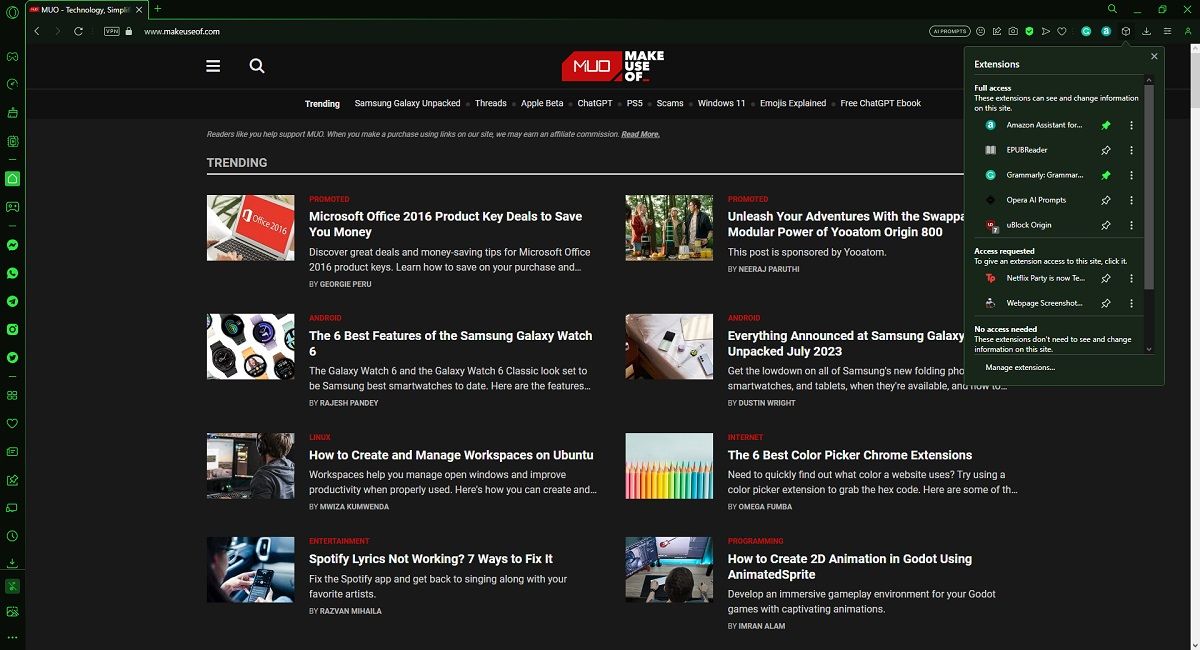
Task: Open WhatsApp from the sidebar
Action: [x=12, y=272]
